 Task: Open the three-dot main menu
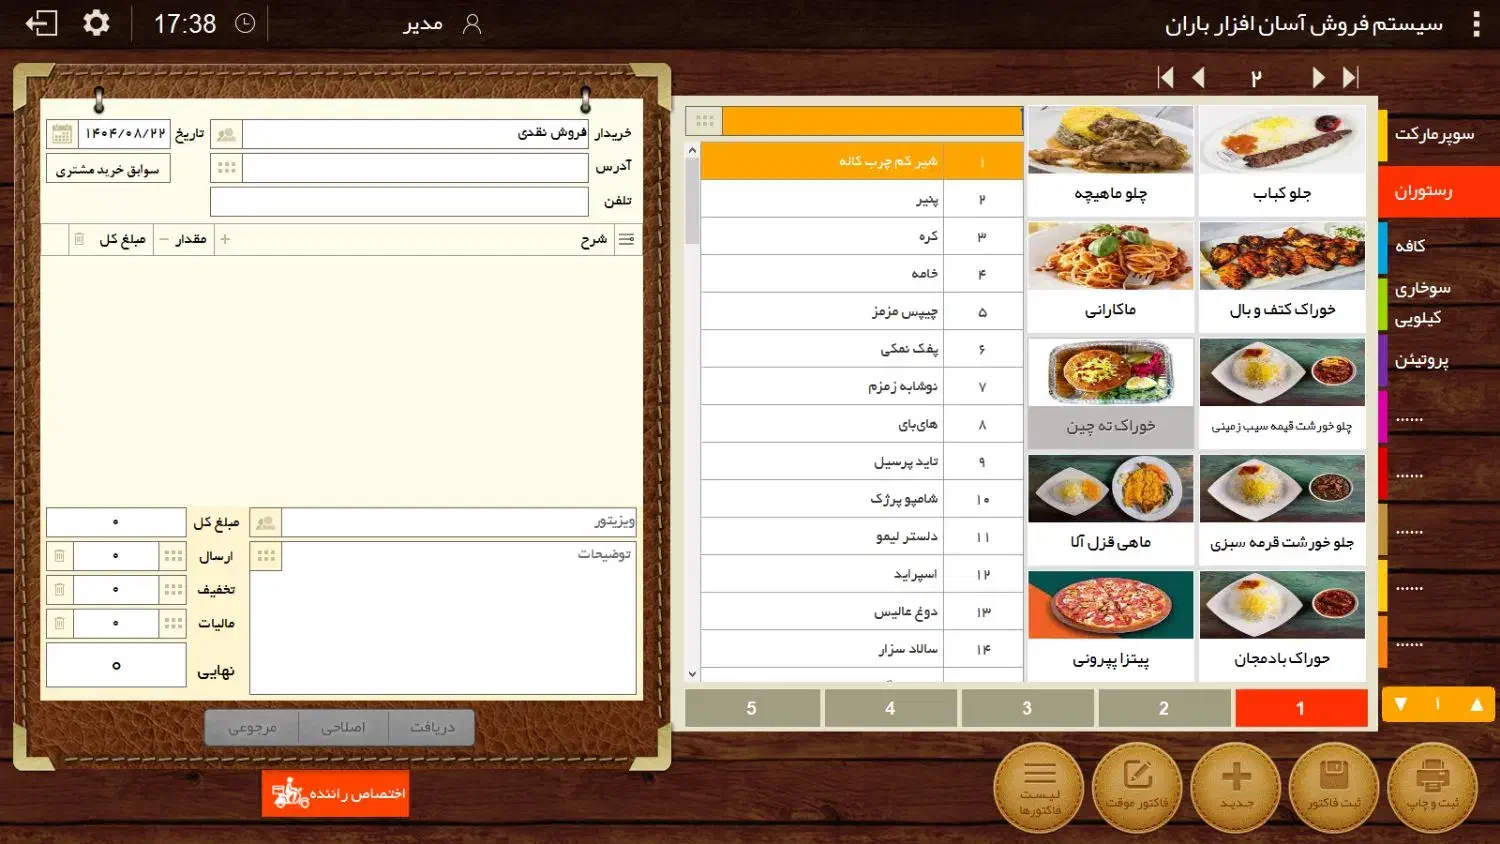(x=1476, y=24)
